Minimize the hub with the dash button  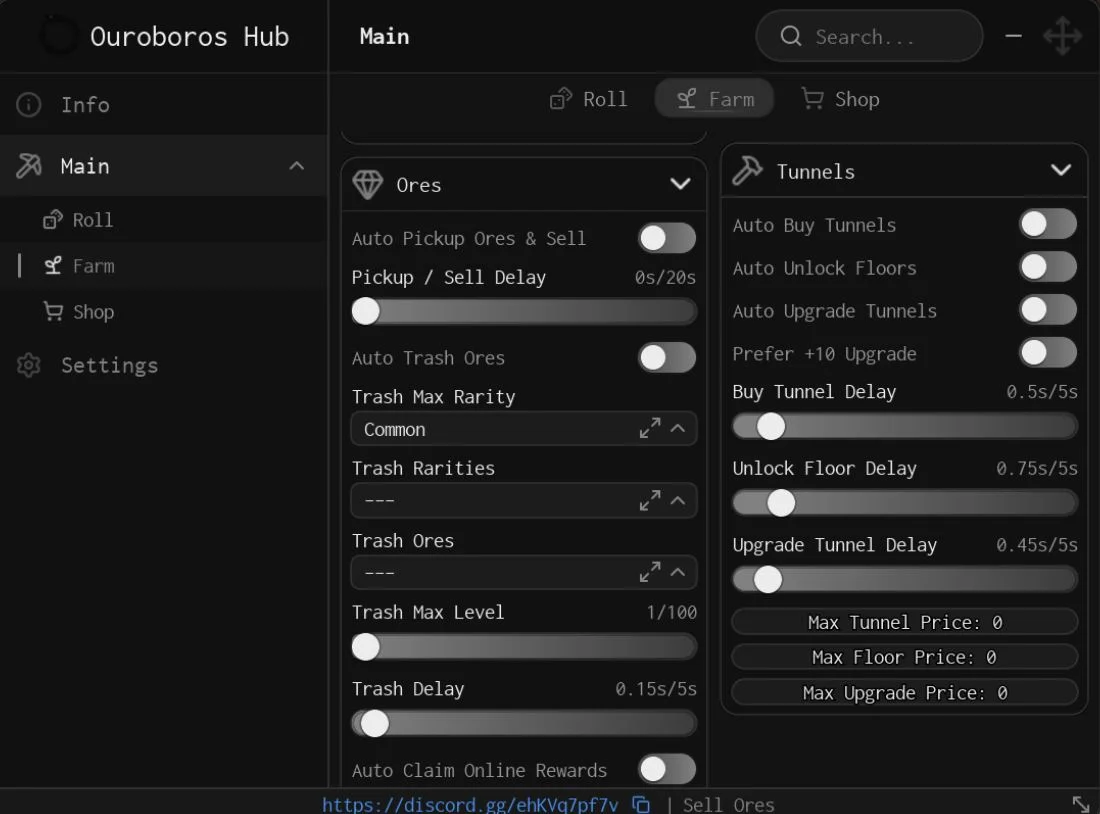pos(1013,36)
